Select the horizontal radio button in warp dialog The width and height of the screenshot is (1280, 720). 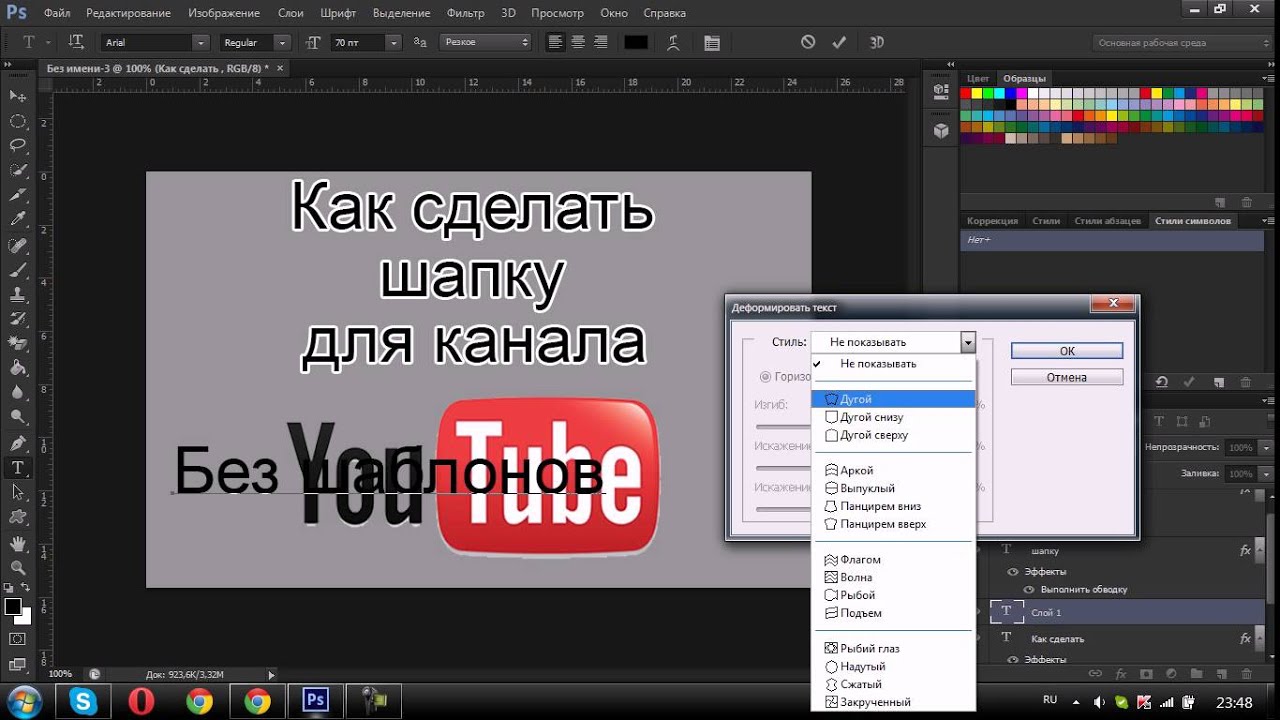tap(766, 377)
